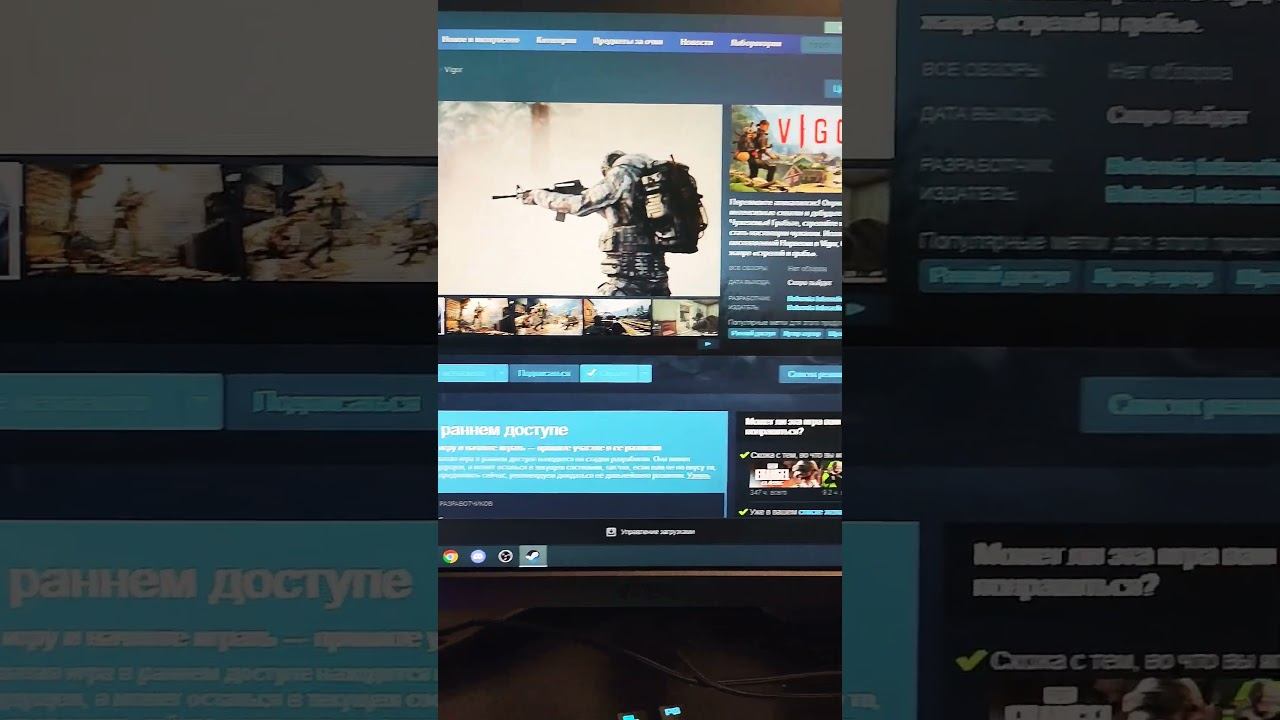1280x720 pixels.
Task: Click the Vigor game header image
Action: point(786,148)
